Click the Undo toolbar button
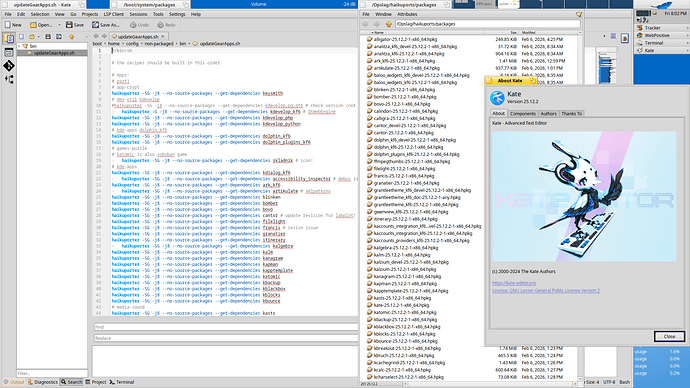This screenshot has width=690, height=388. pyautogui.click(x=139, y=25)
